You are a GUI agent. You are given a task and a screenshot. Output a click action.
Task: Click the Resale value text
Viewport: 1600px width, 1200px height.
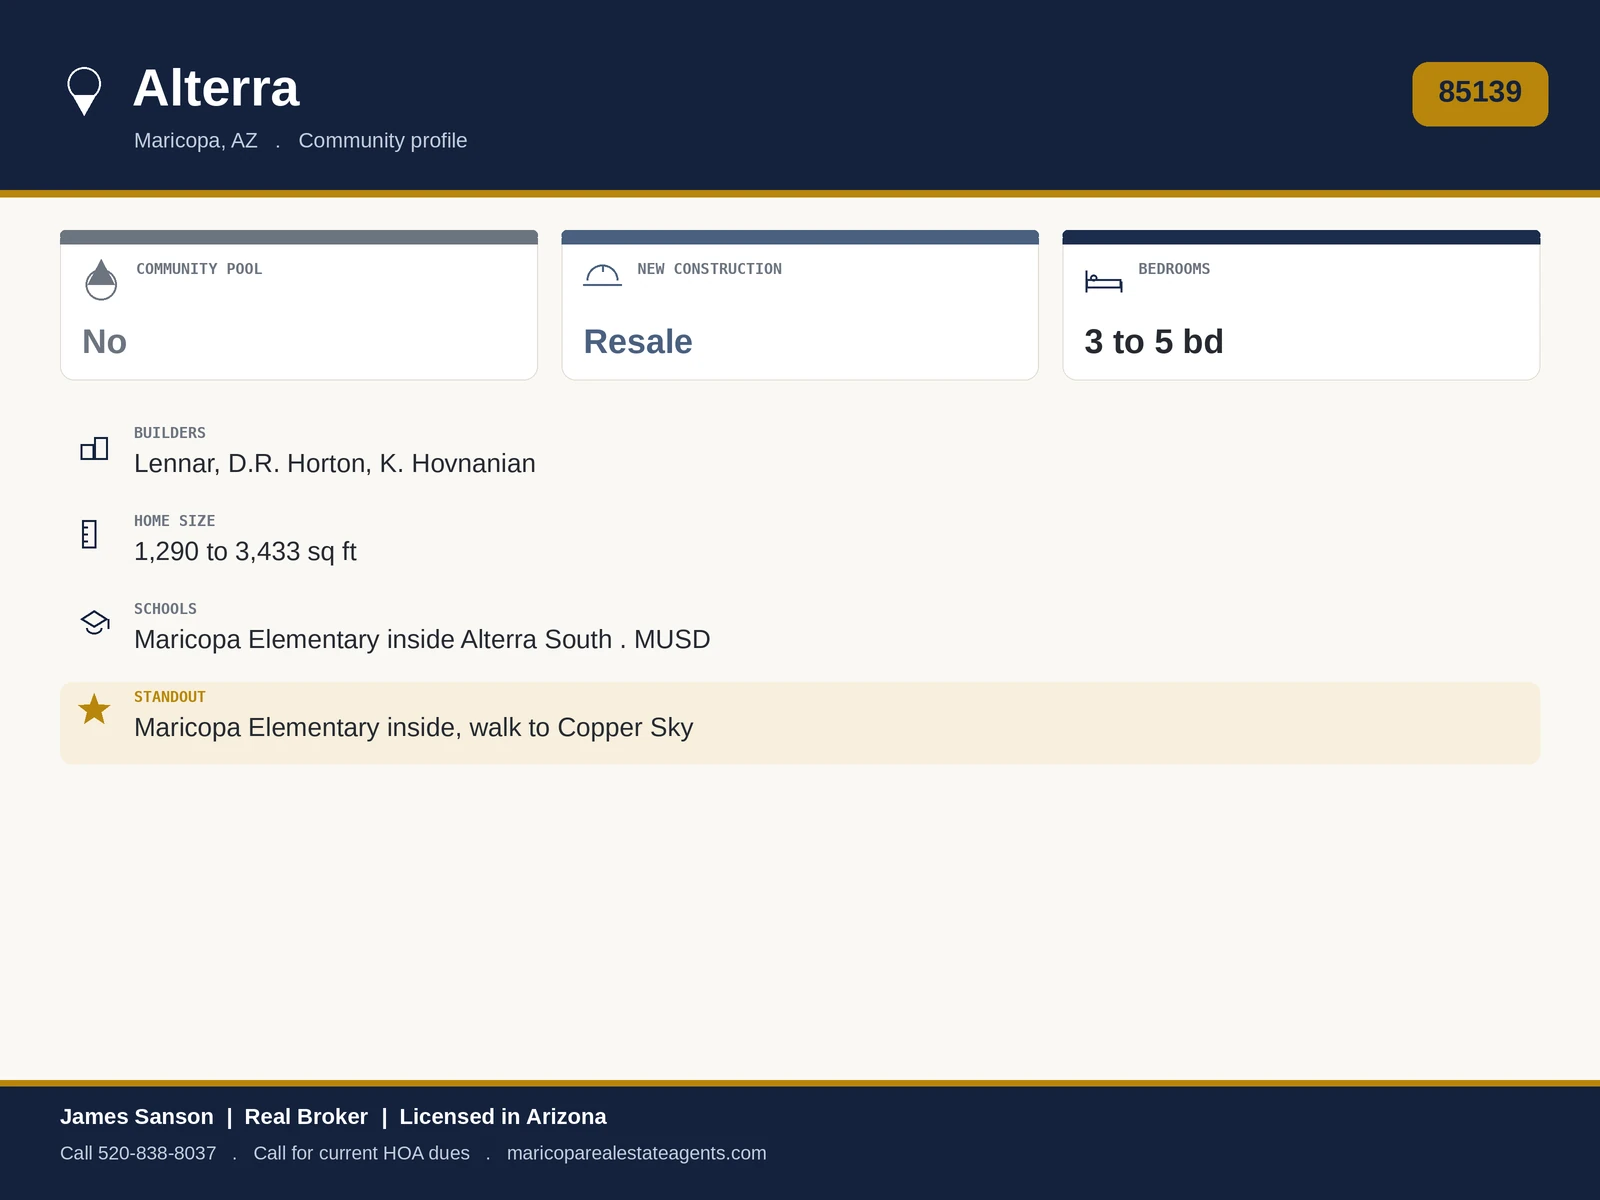(x=638, y=342)
